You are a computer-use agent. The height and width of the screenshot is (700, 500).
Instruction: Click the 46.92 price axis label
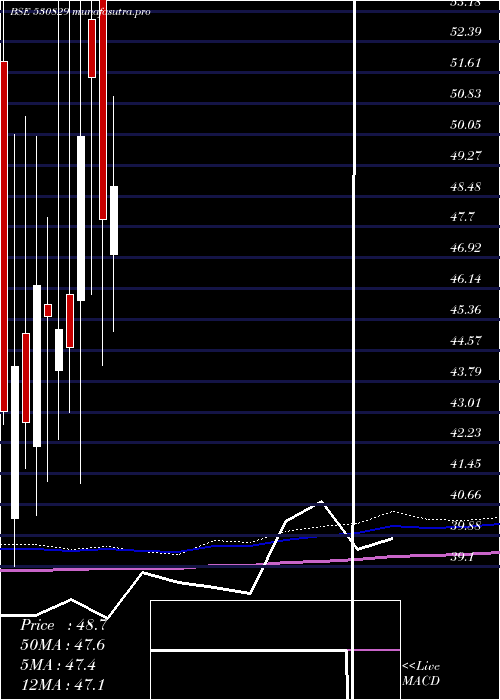466,248
